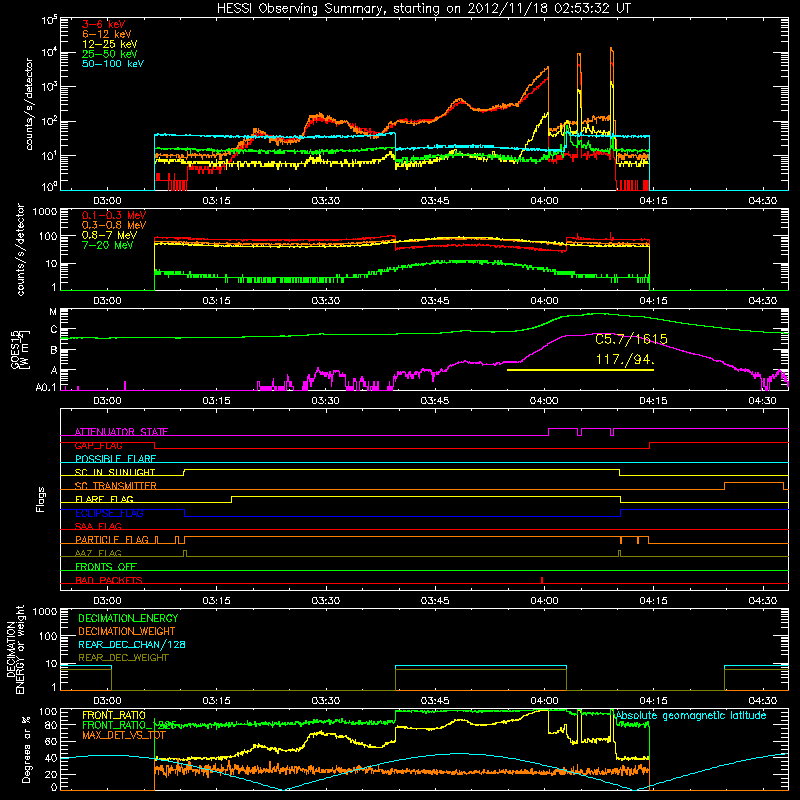Click the '0.3-0.8 MeV' legend label
800x800 pixels.
114,225
